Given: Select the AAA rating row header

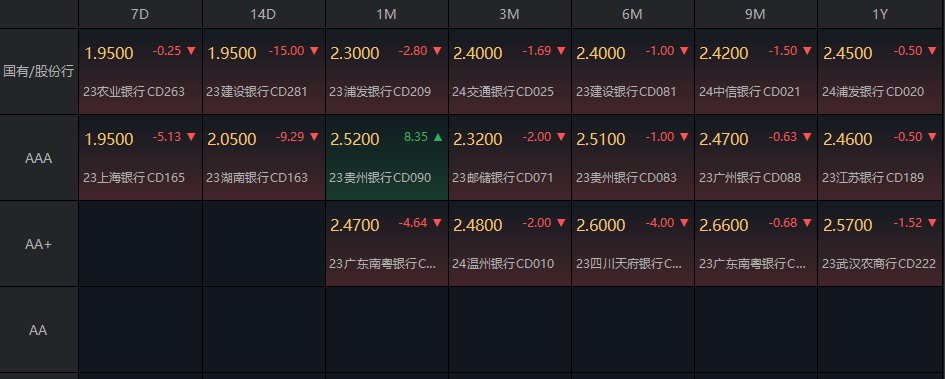Looking at the screenshot, I should (x=39, y=158).
